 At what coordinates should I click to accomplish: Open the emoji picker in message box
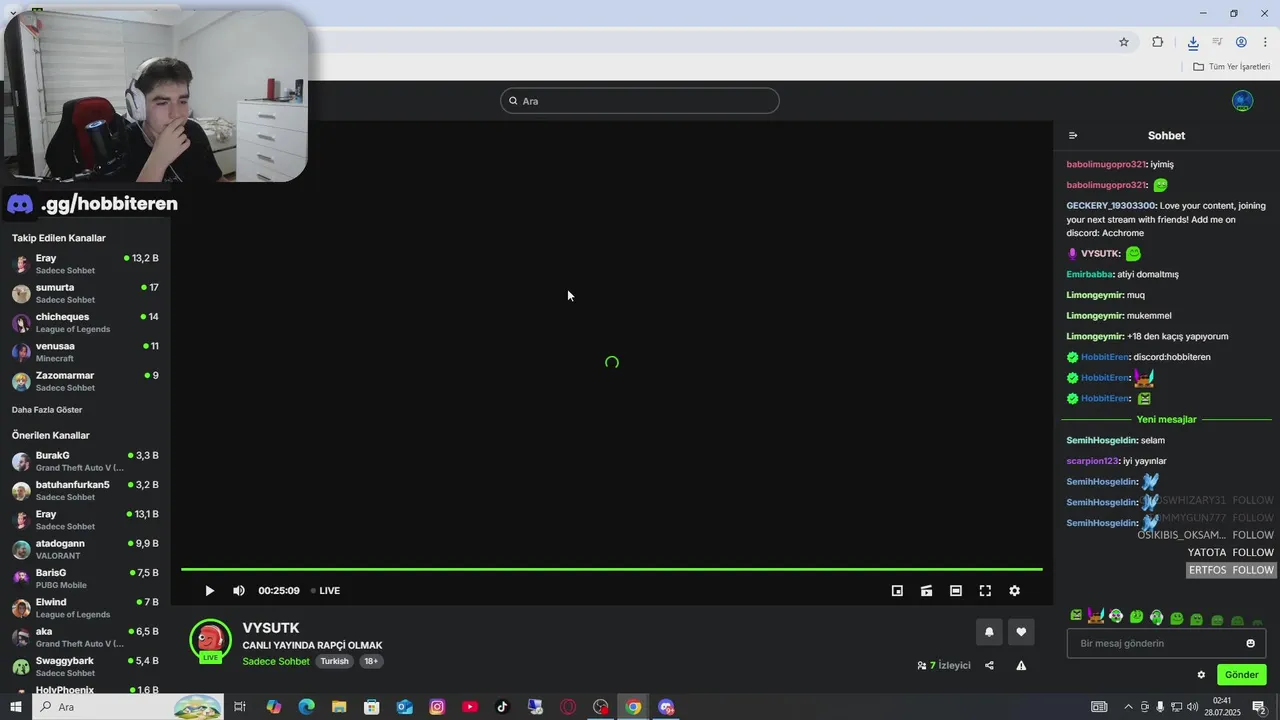(1250, 643)
